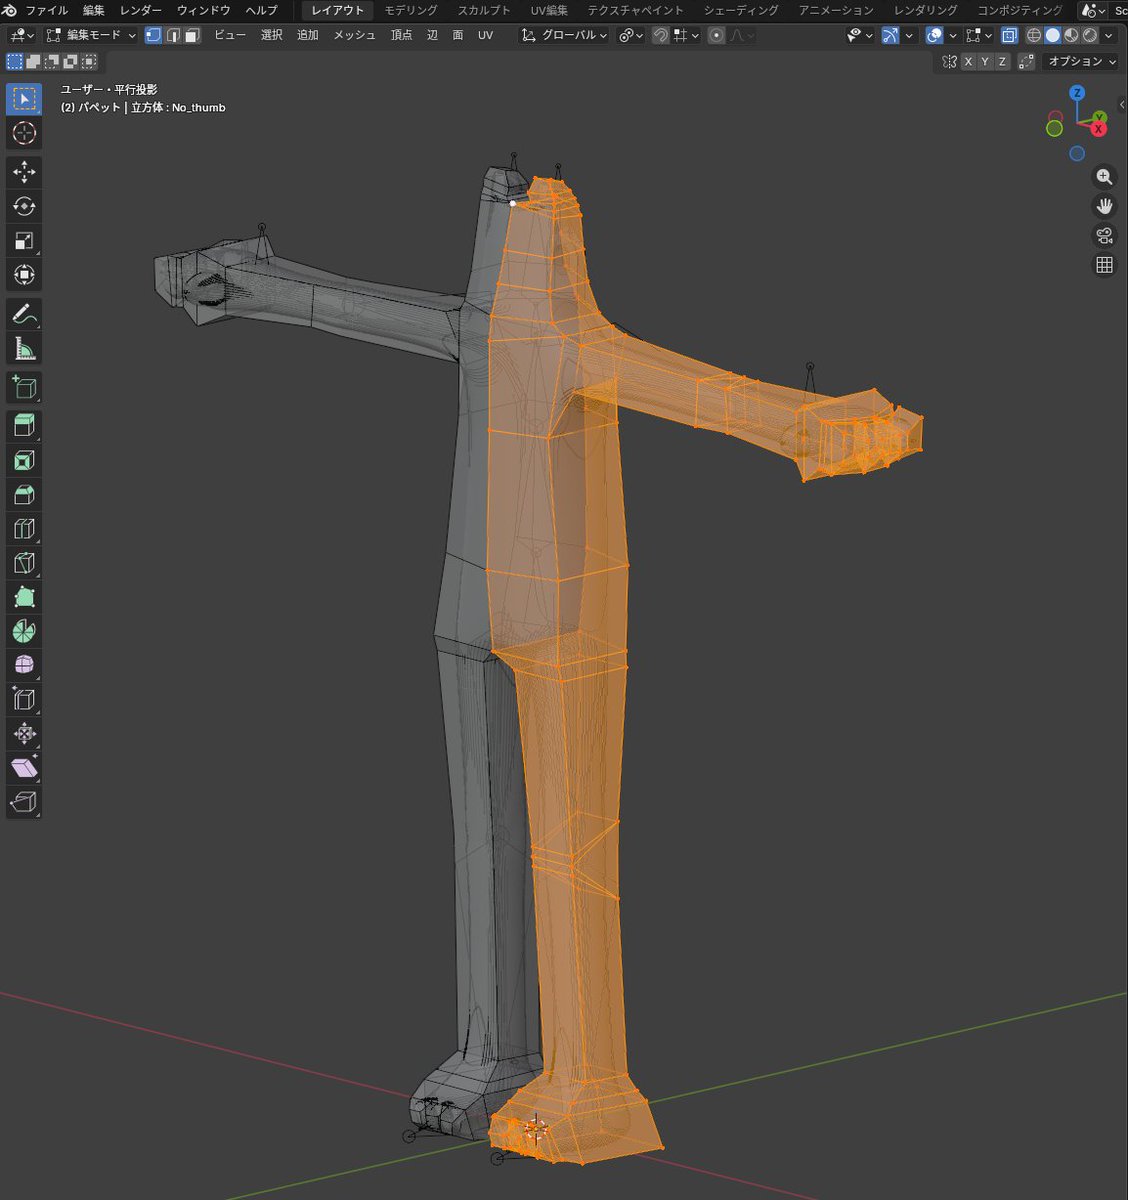Switch perspective/orthographic with grid icon
Viewport: 1128px width, 1200px height.
coord(1104,265)
